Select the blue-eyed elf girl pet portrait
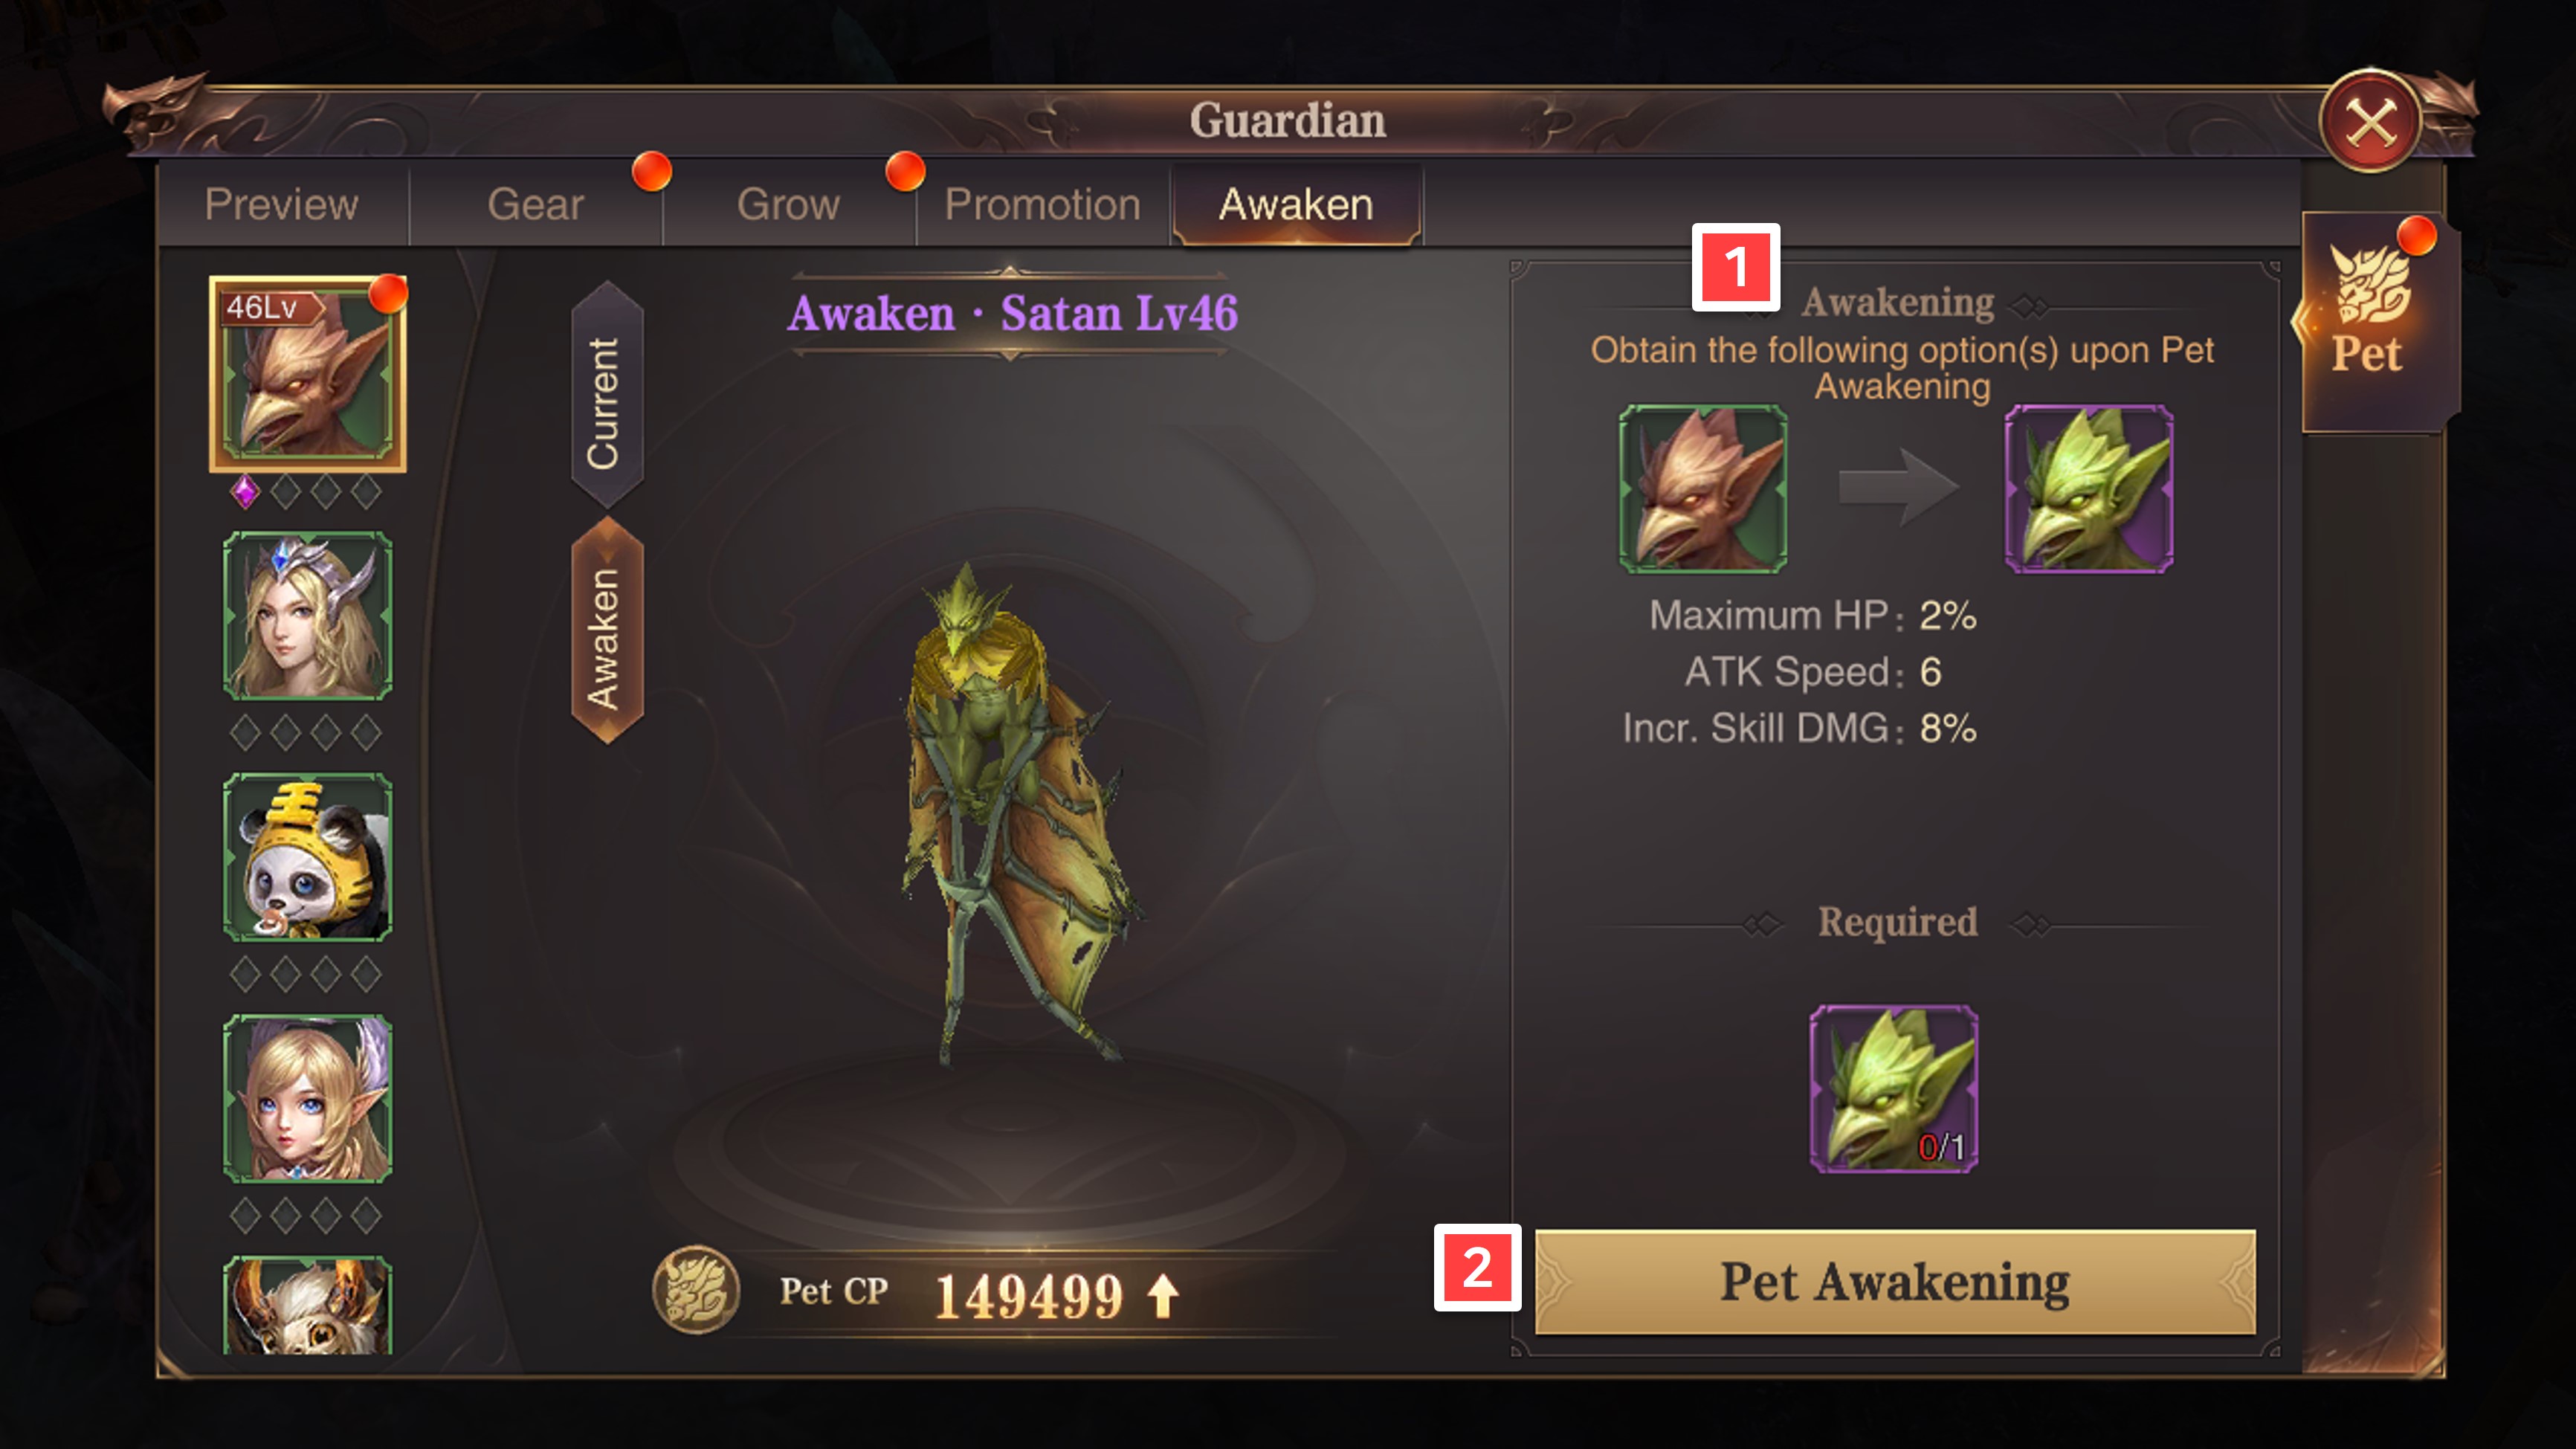 [x=307, y=1099]
